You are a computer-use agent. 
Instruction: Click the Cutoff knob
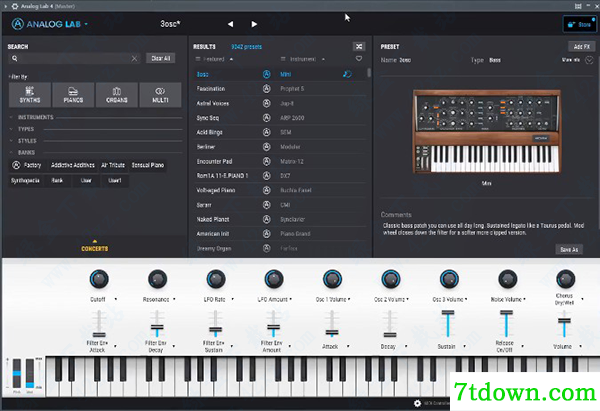99,279
